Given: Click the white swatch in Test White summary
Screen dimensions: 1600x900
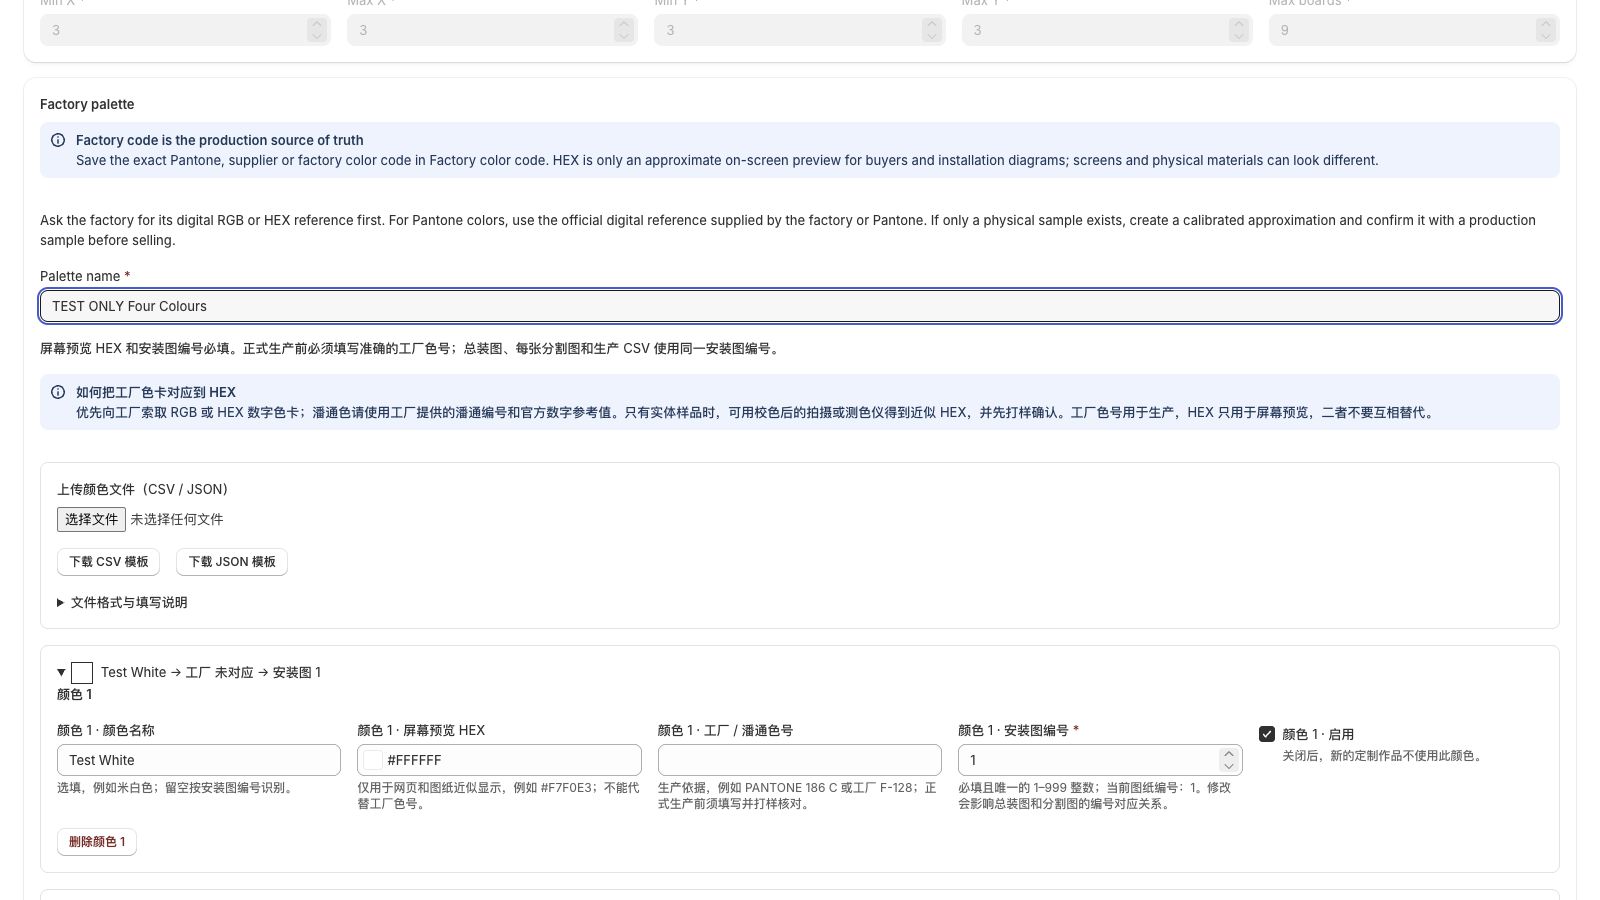Looking at the screenshot, I should point(82,673).
